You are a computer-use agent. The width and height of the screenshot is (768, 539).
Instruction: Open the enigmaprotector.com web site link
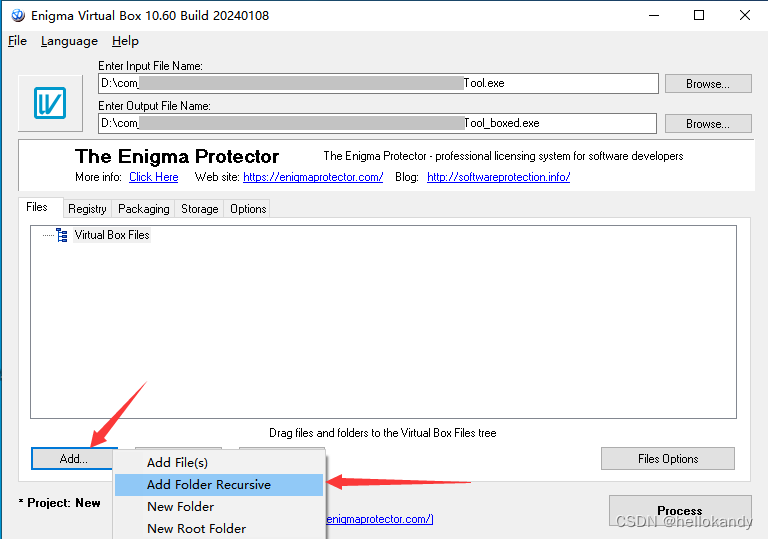(x=313, y=177)
